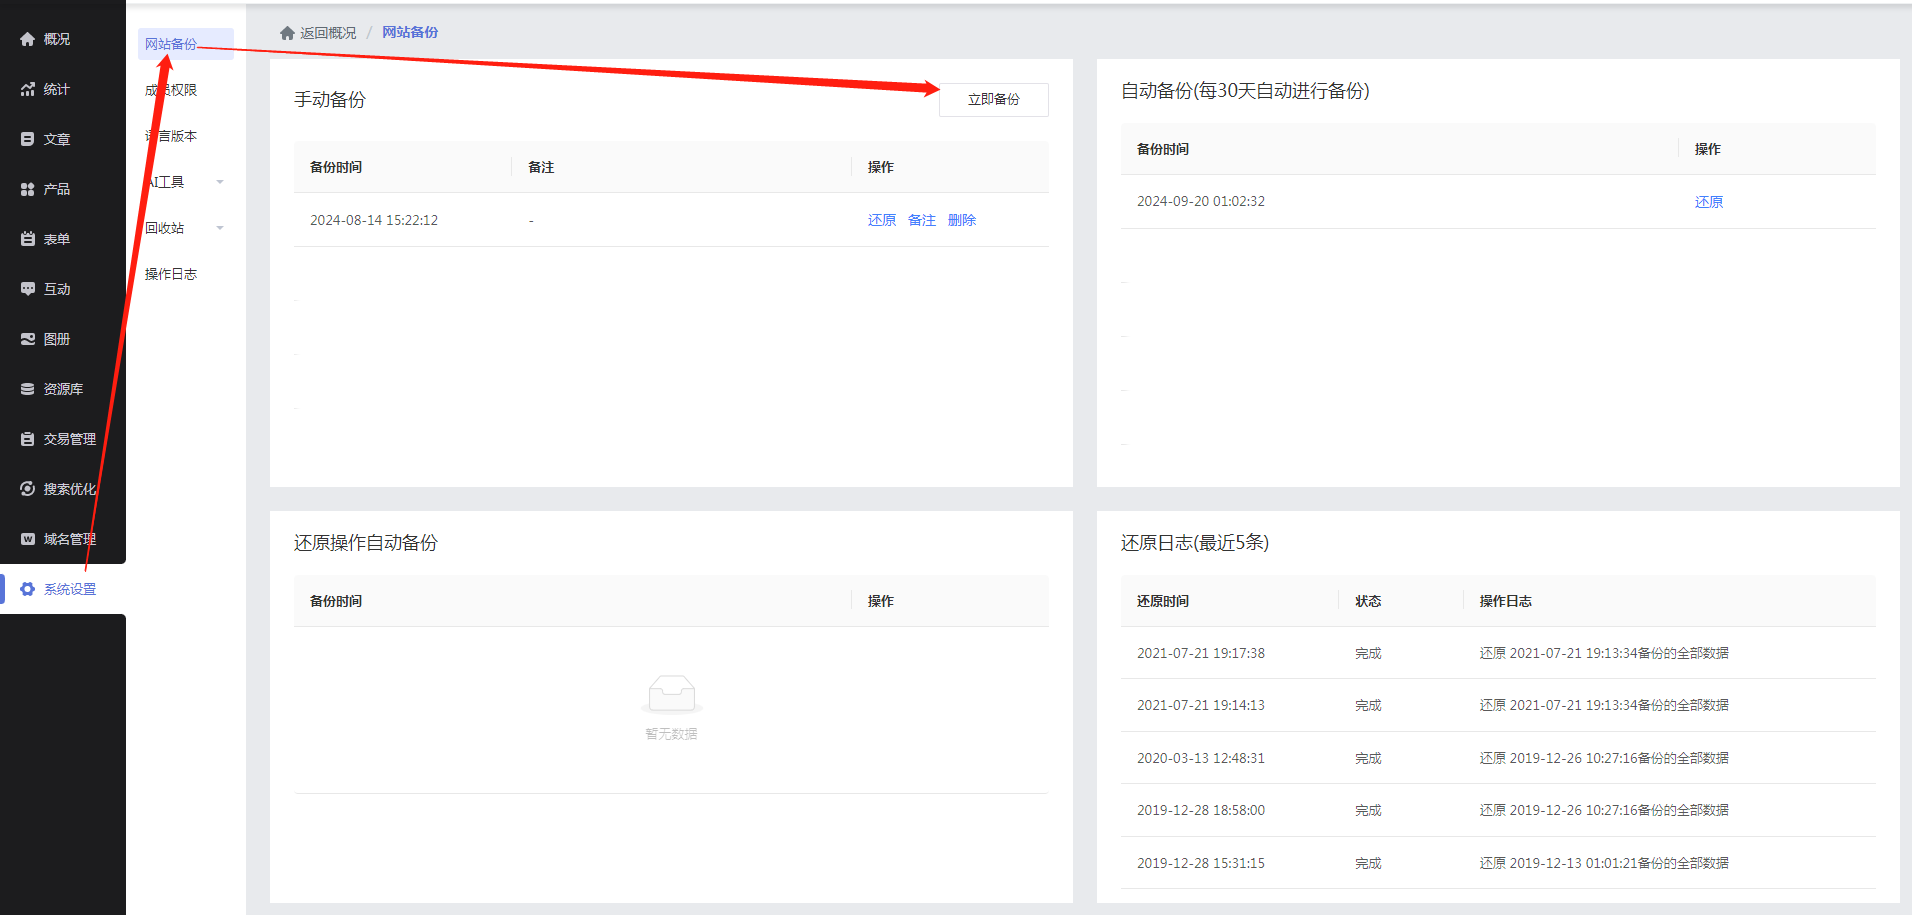Screen dimensions: 1912x915
Task: Expand the 回收站 submenu arrow
Action: [220, 228]
